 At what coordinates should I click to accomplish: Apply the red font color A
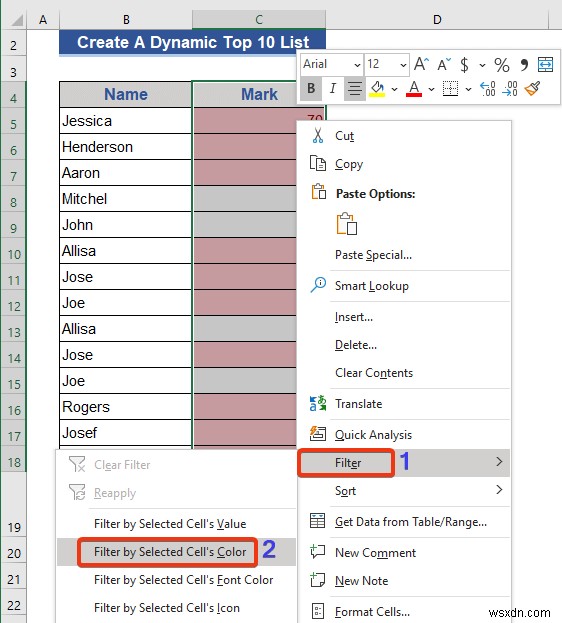coord(414,89)
